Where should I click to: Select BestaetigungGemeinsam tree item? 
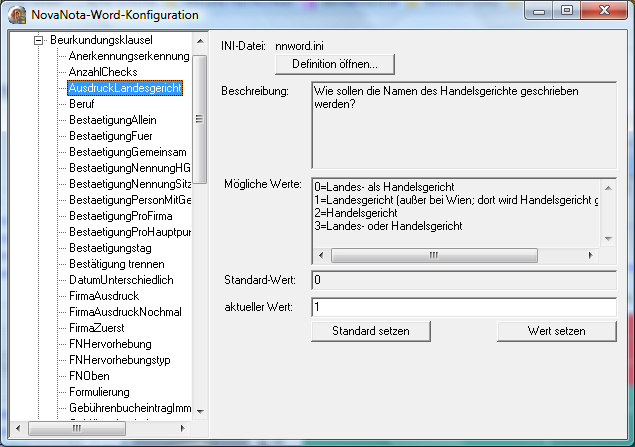click(128, 152)
